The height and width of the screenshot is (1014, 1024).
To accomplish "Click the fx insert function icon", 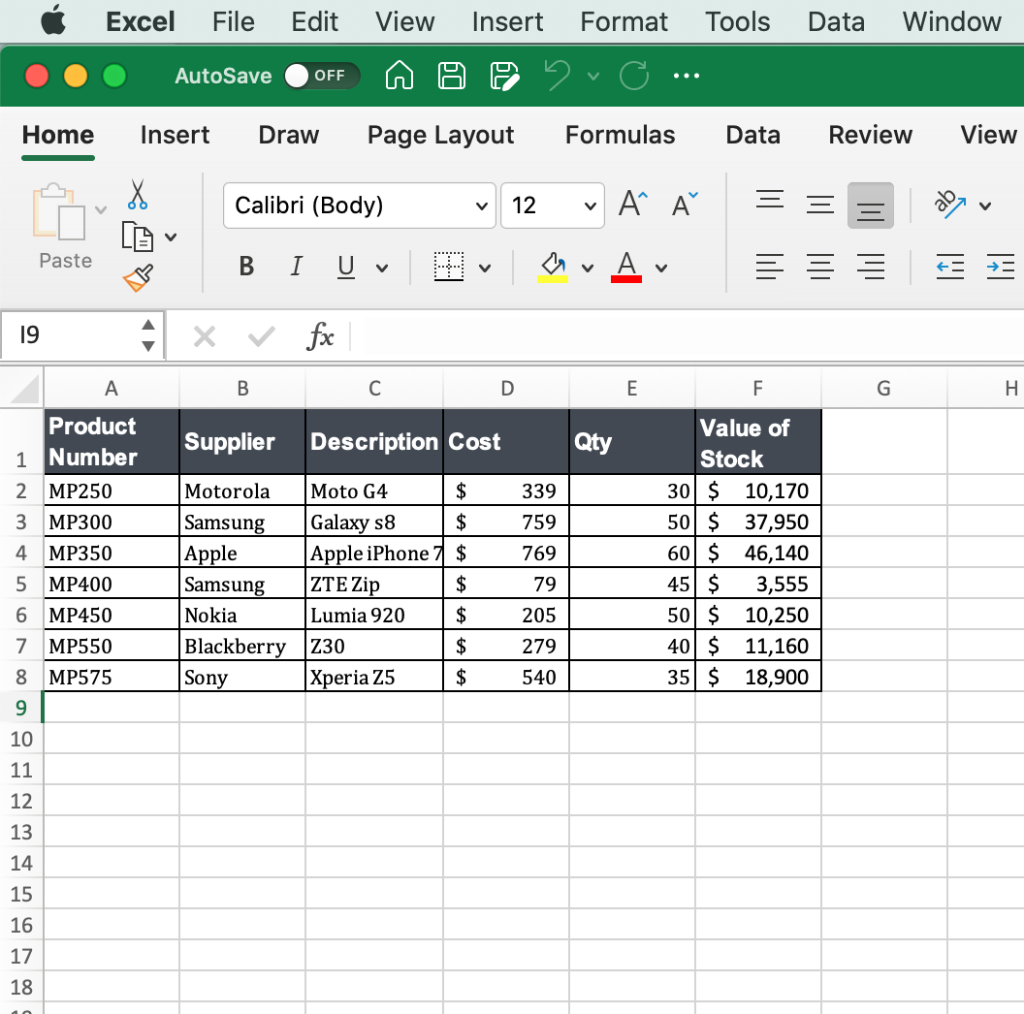I will (320, 336).
